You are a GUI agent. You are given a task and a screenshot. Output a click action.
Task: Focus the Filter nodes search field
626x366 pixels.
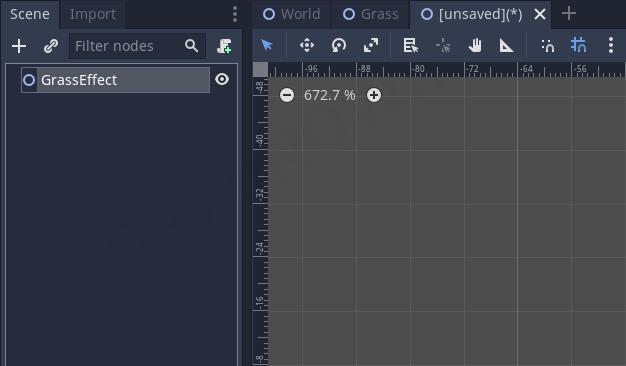(x=137, y=46)
